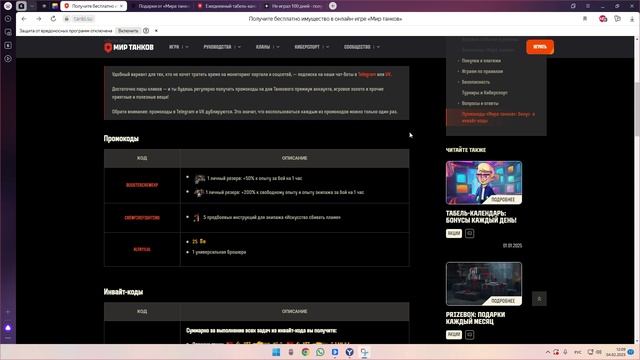Click Акции tag under Табель-календарь
Screen dimensions: 640x360
[453, 233]
